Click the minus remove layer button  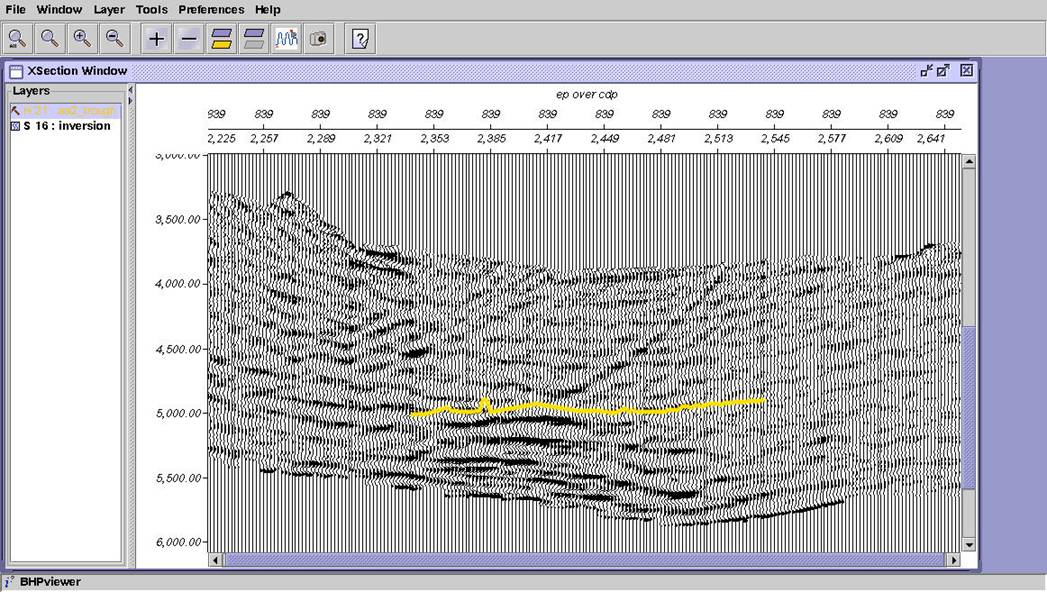(x=189, y=39)
